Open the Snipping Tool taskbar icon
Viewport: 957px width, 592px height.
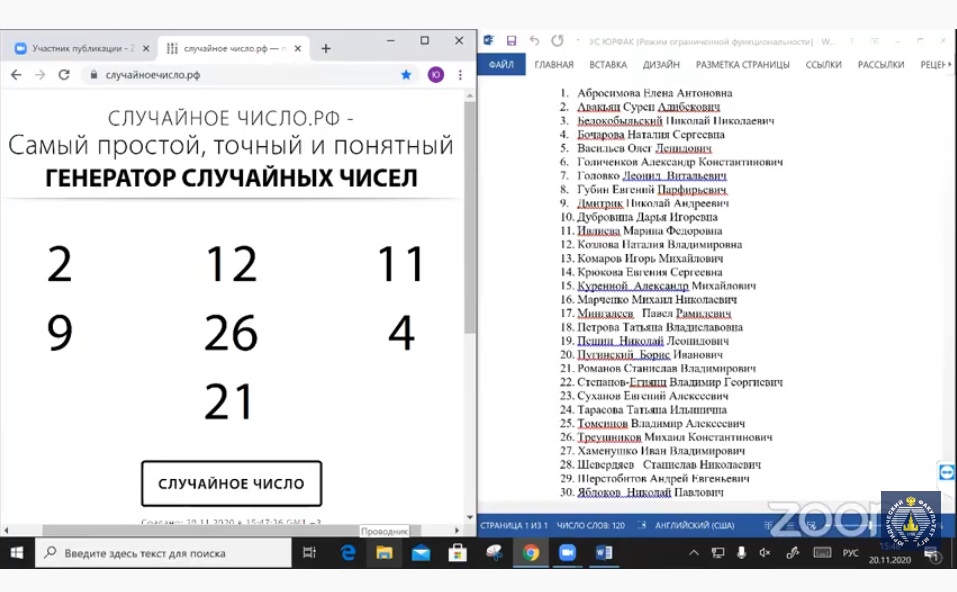click(x=494, y=553)
